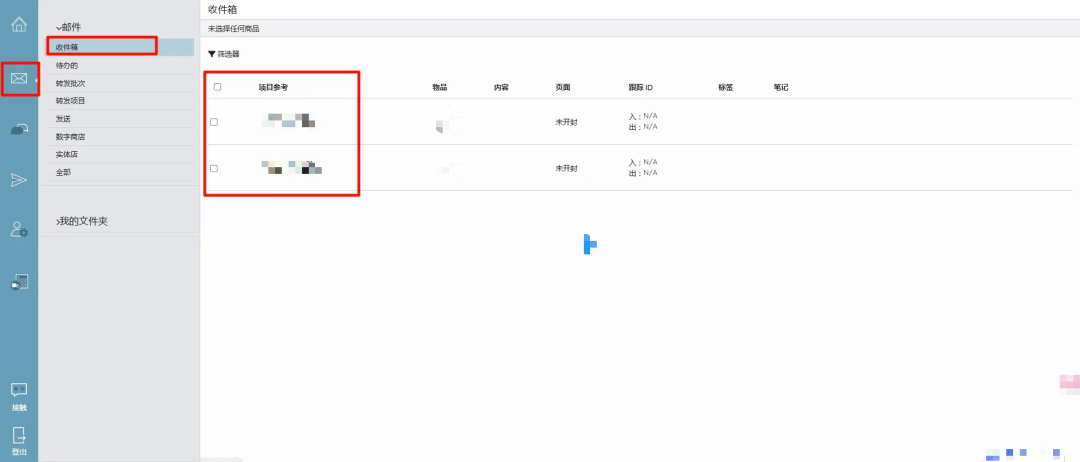Tick the select-all checkbox in table header
Image resolution: width=1080 pixels, height=462 pixels.
tap(217, 87)
